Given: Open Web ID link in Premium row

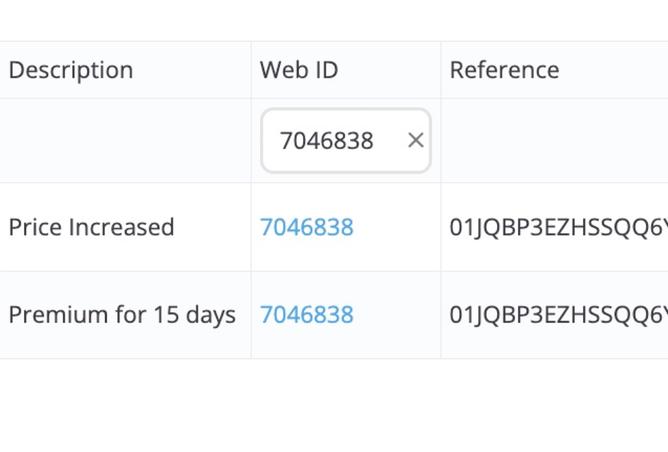Looking at the screenshot, I should point(307,315).
